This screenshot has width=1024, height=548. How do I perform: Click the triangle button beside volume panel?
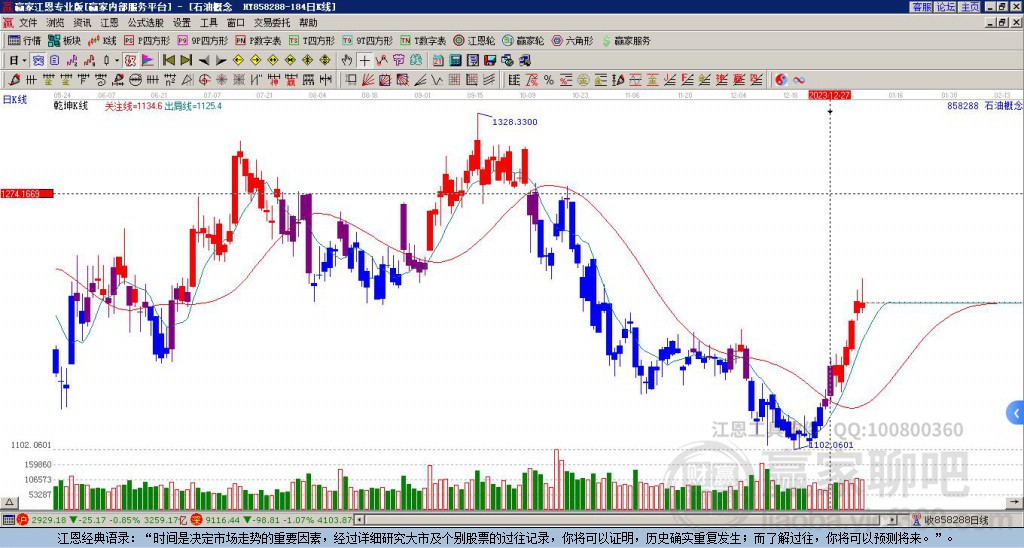[x=9, y=502]
